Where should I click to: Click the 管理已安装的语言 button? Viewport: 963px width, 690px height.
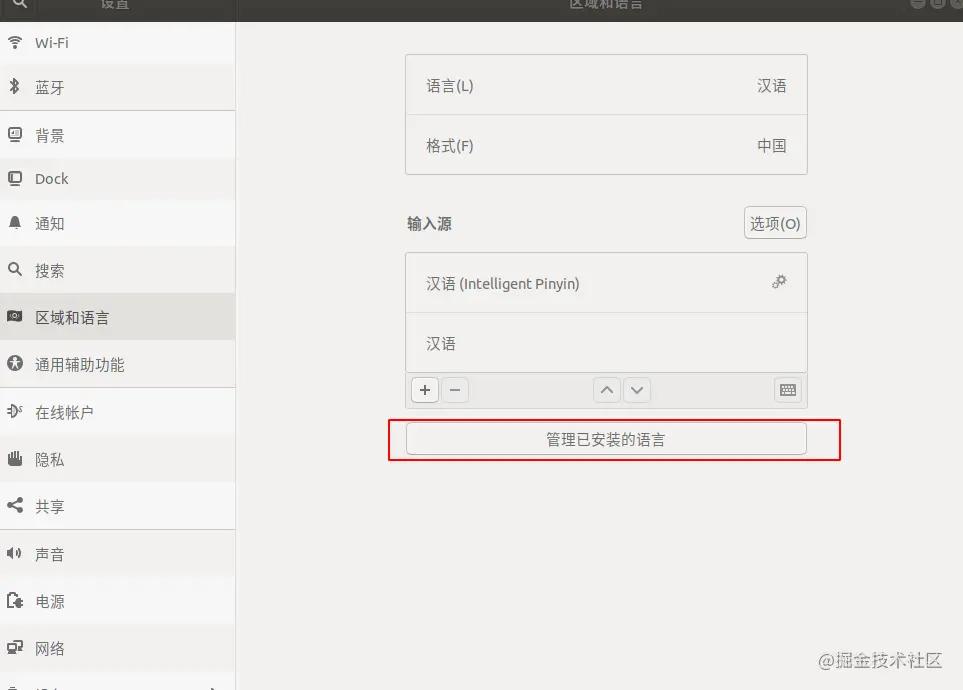[x=606, y=439]
